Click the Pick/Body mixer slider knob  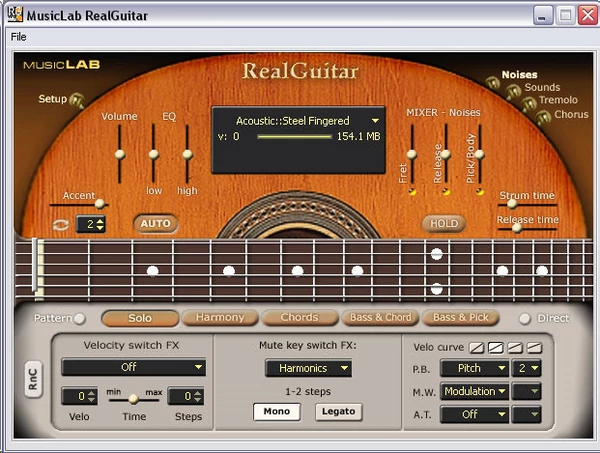[x=479, y=155]
